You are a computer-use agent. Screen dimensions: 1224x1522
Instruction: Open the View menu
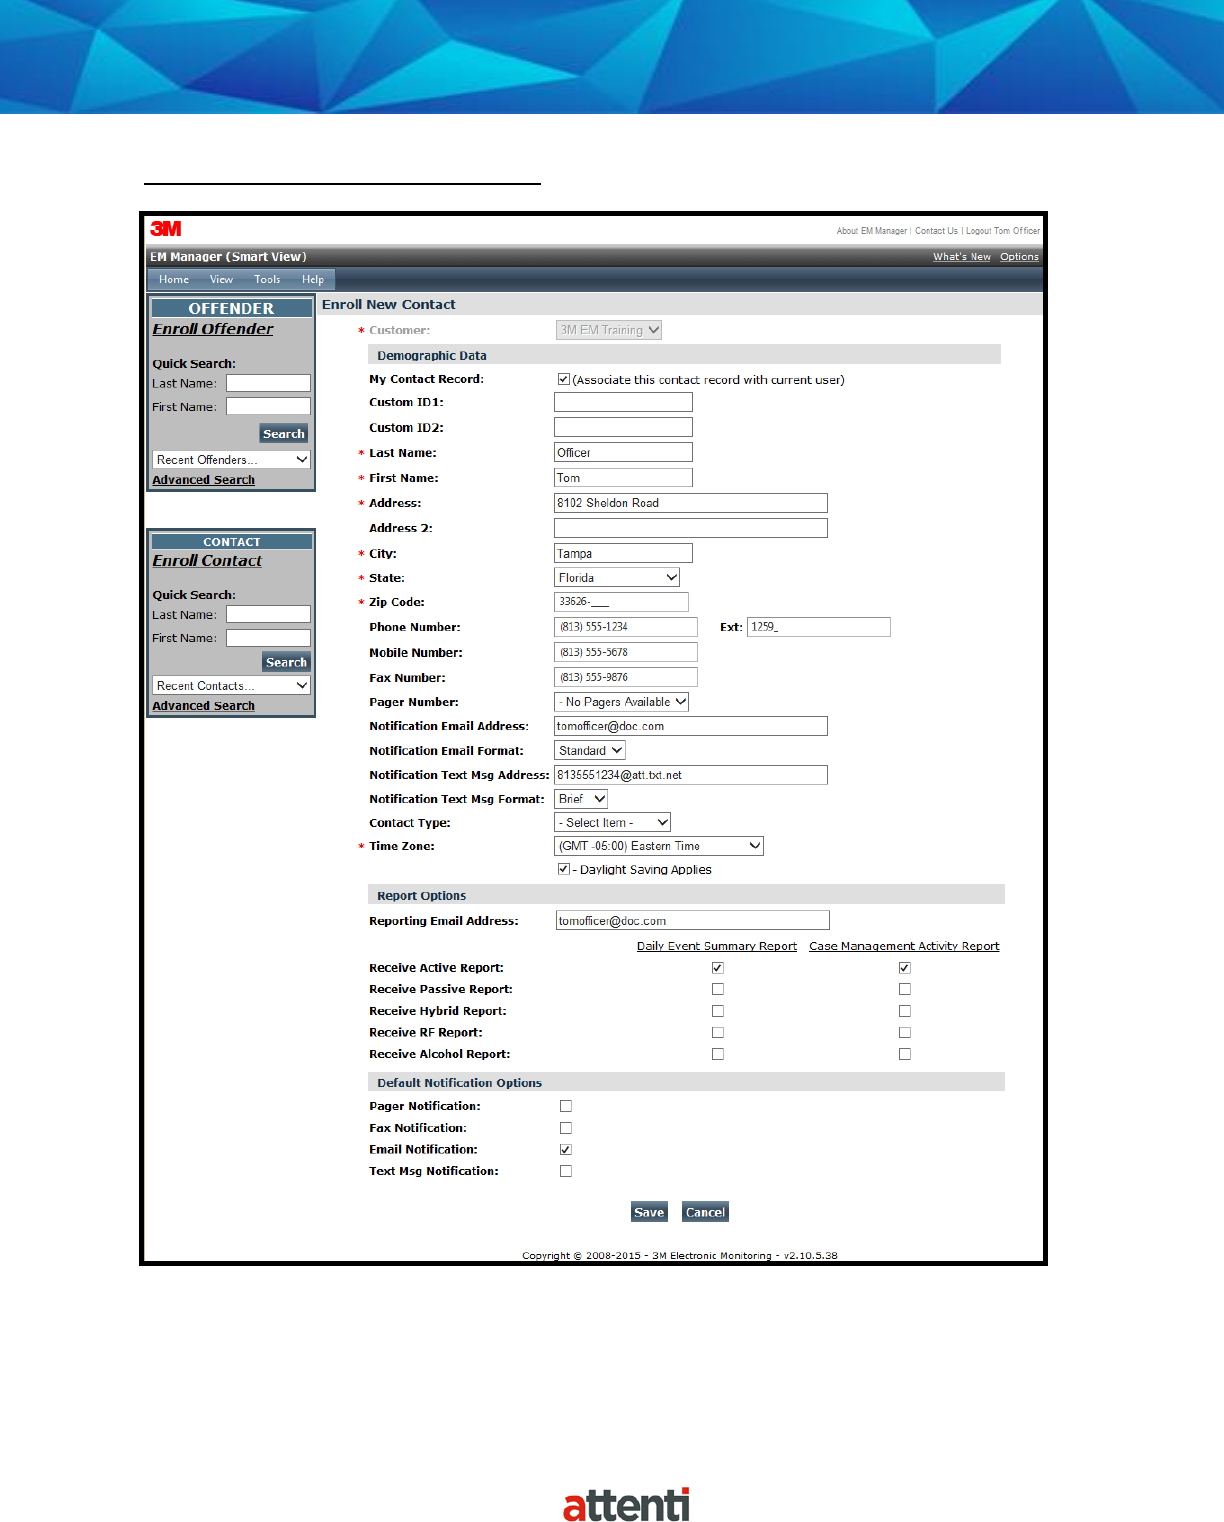pyautogui.click(x=221, y=280)
